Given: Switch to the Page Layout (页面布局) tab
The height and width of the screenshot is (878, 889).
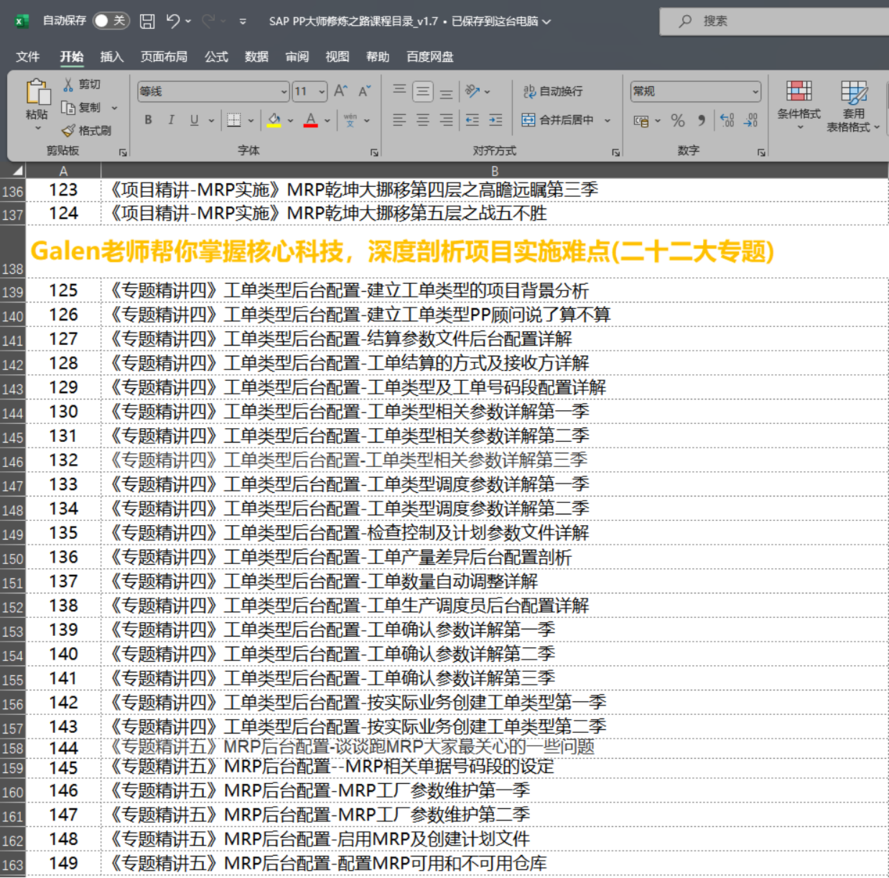Looking at the screenshot, I should point(164,57).
